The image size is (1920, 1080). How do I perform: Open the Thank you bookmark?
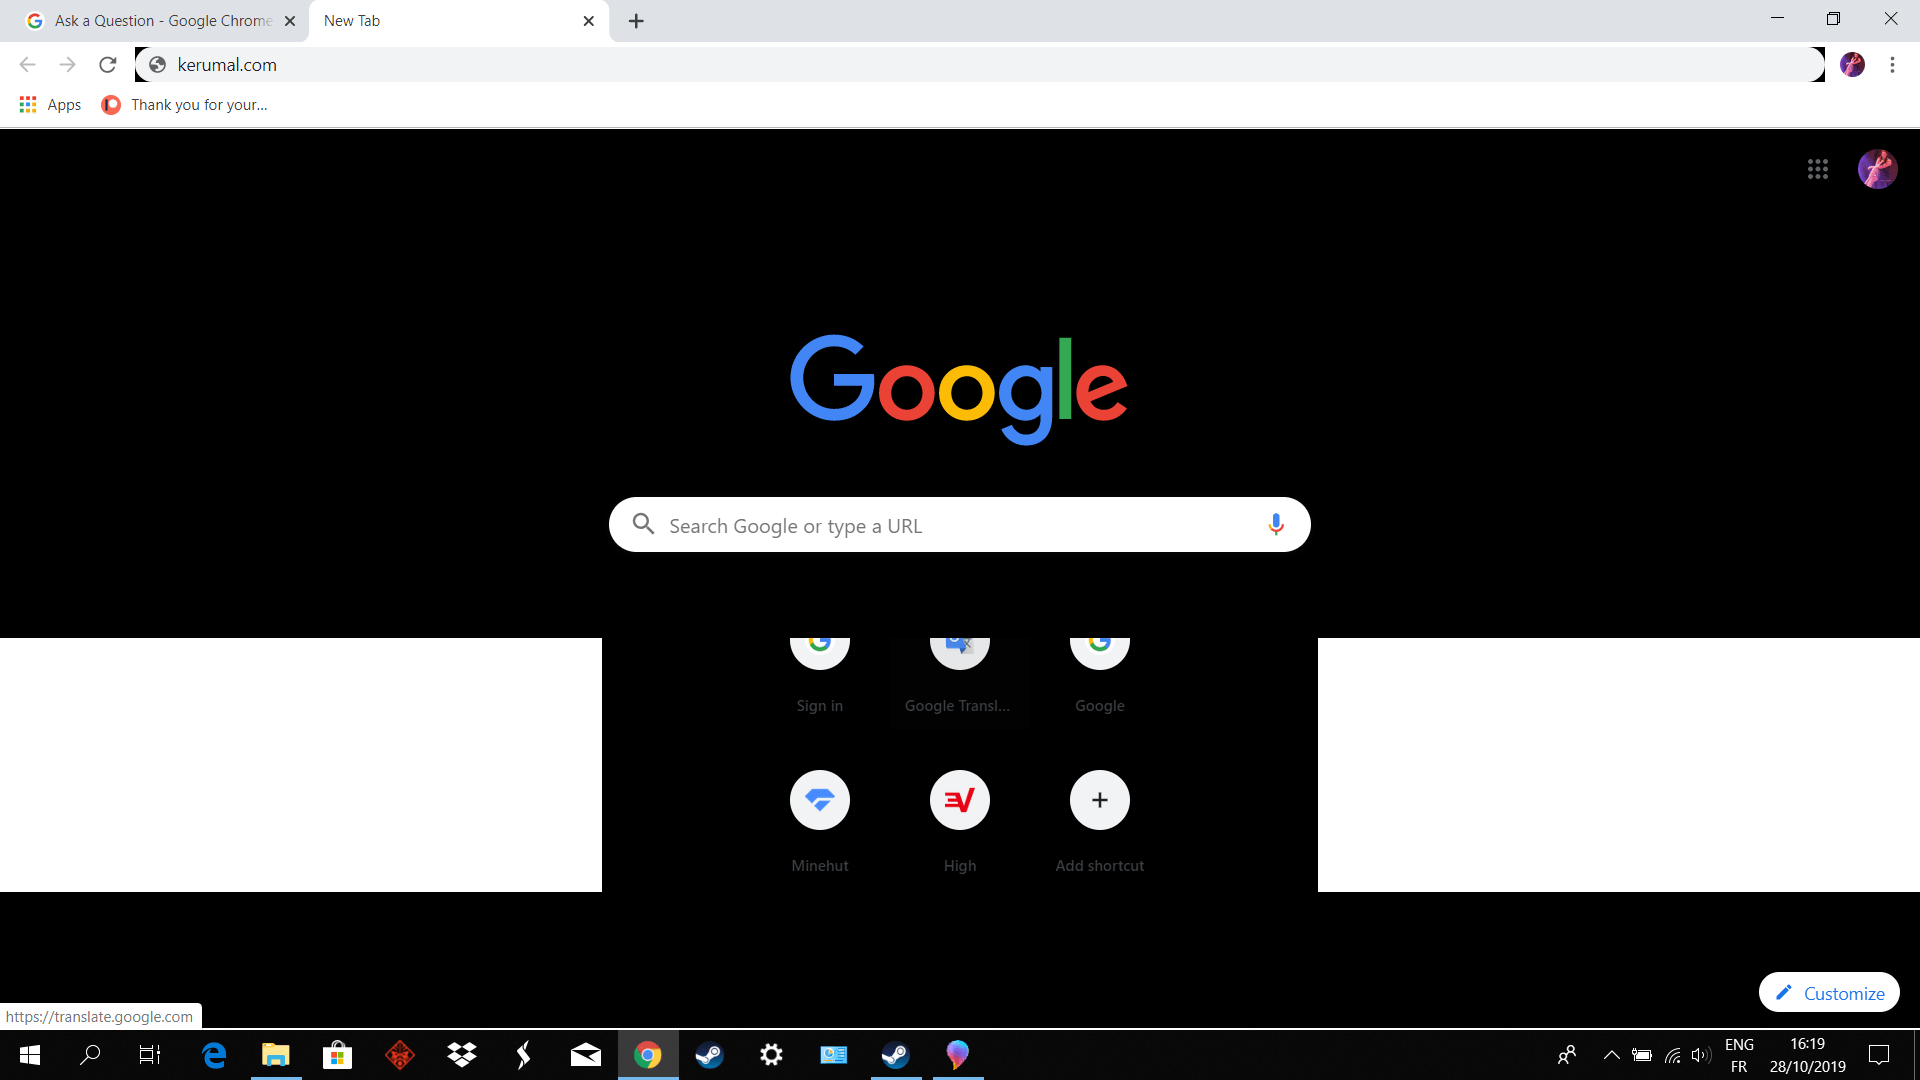point(185,104)
